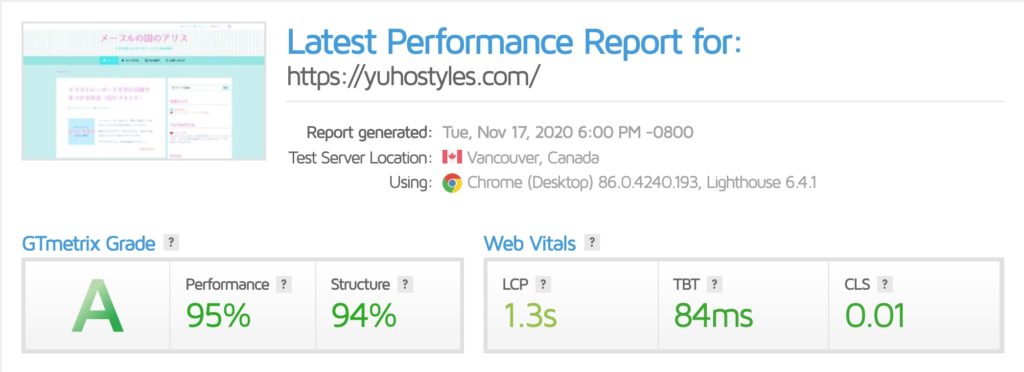Click the Web Vitals heading
This screenshot has height=372, width=1024.
point(530,243)
